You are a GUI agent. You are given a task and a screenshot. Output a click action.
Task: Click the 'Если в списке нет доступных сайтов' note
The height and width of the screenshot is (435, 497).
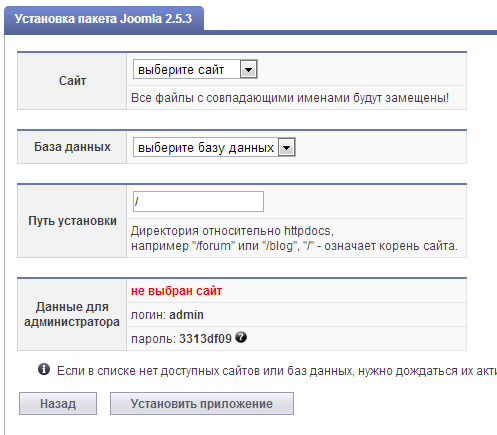tap(277, 371)
